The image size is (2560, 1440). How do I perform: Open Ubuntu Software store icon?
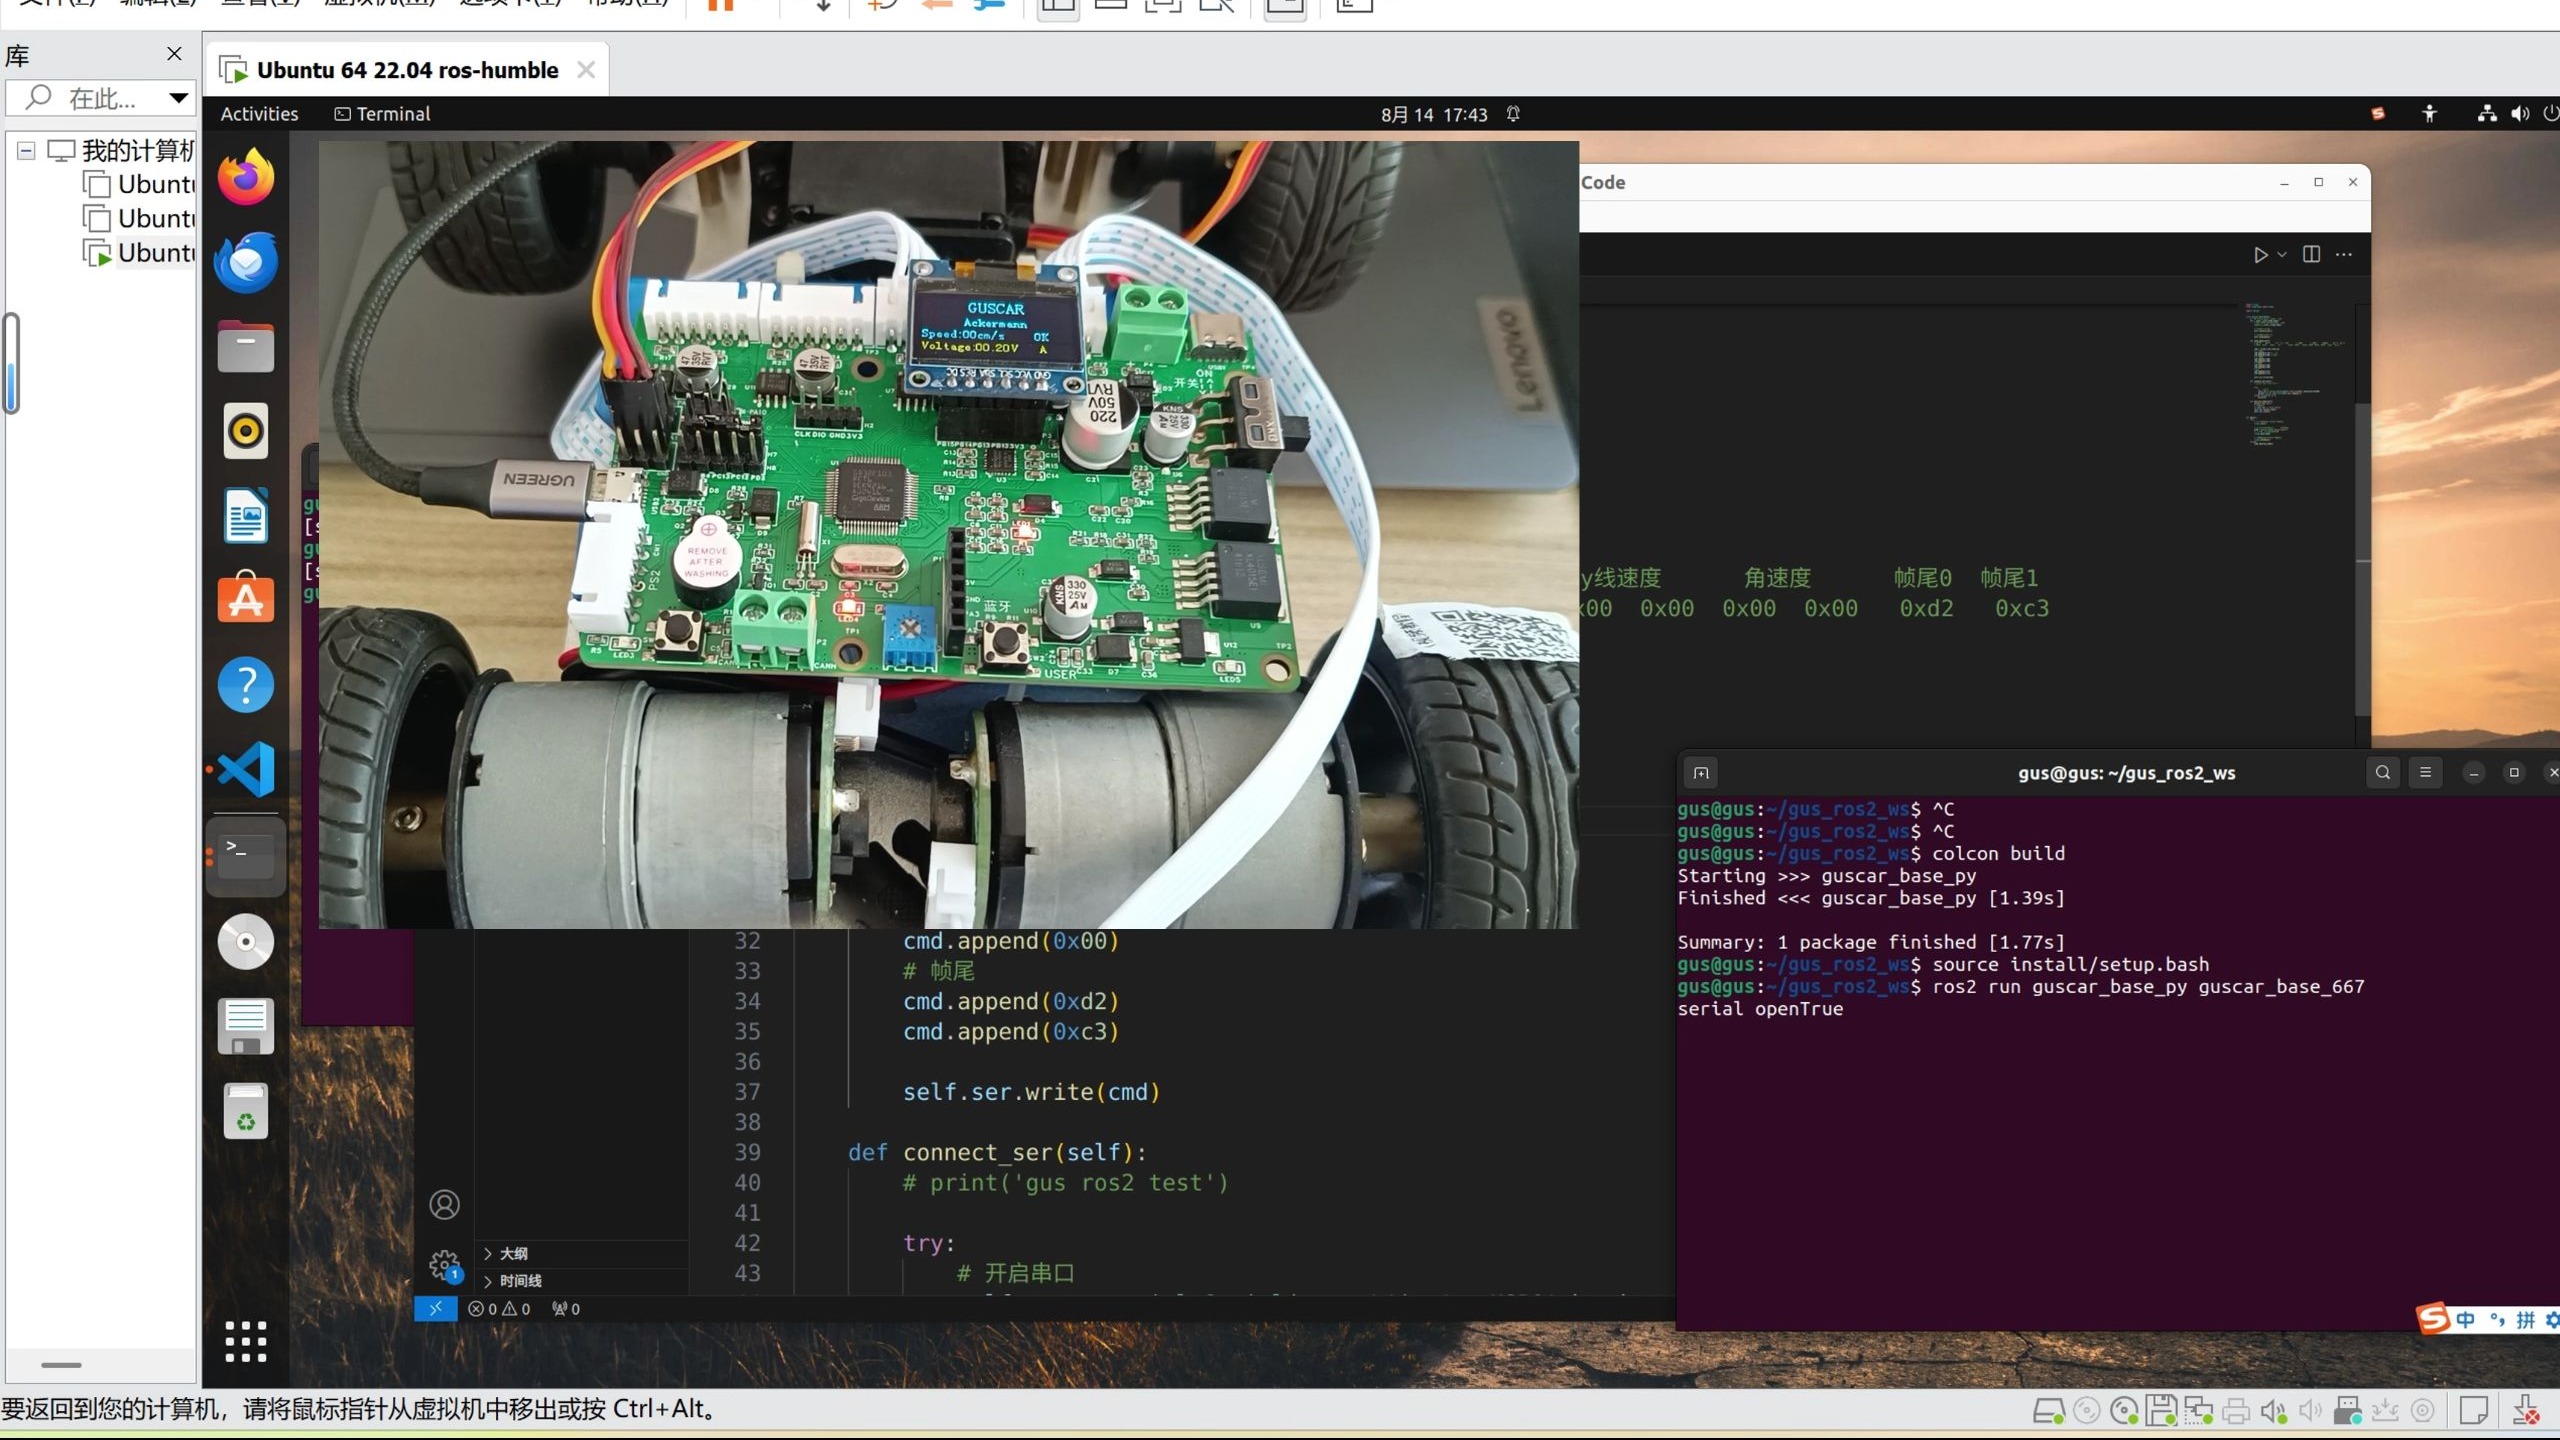pyautogui.click(x=246, y=598)
